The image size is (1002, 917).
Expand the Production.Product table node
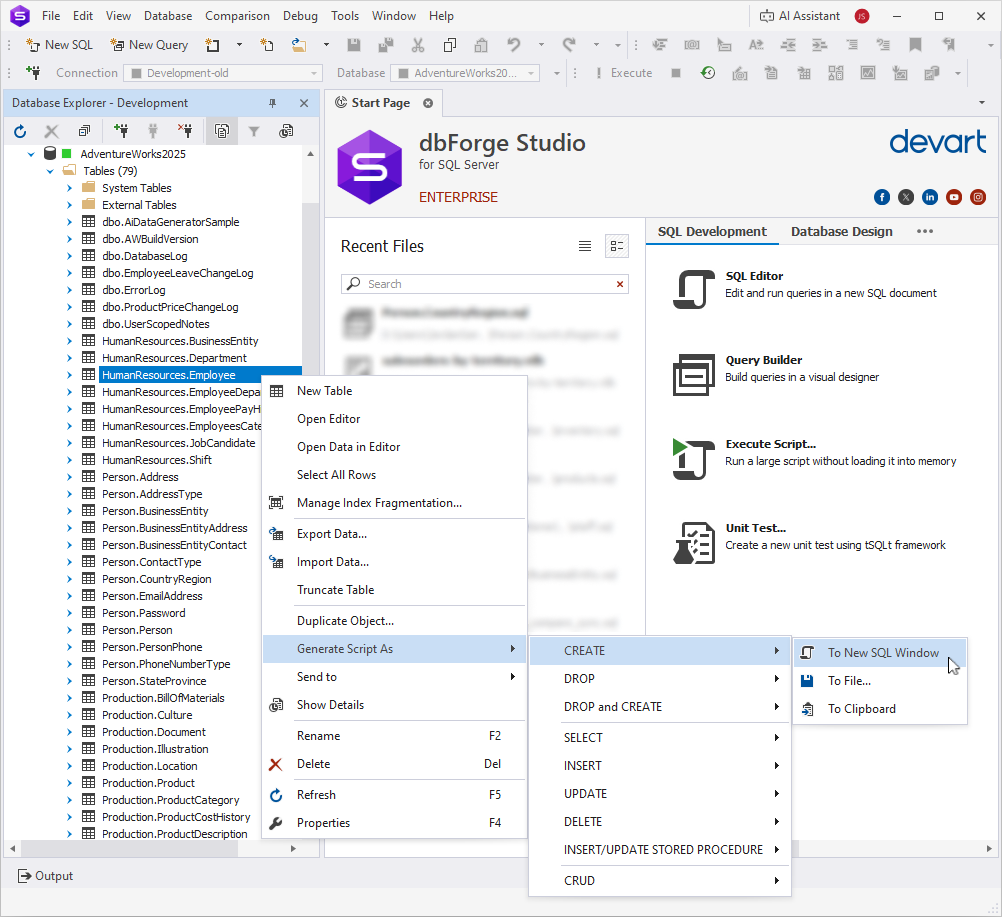[x=69, y=783]
